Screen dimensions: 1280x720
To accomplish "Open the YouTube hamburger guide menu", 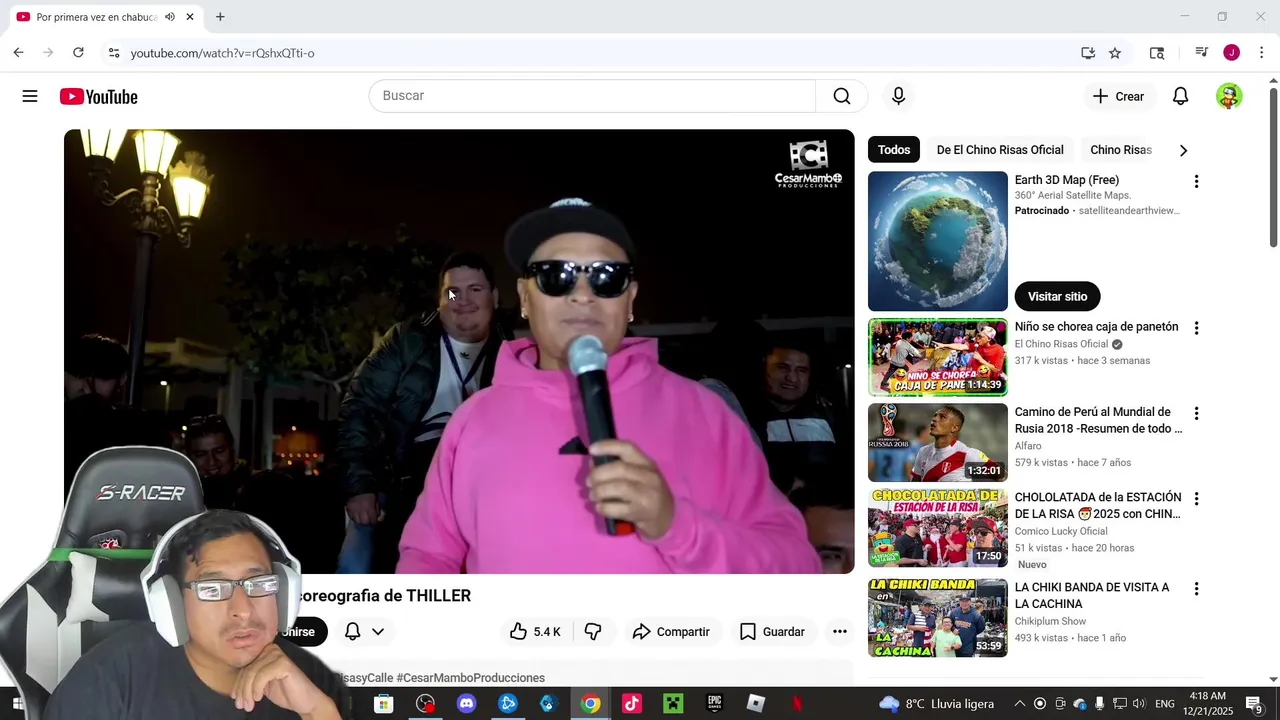I will (30, 96).
